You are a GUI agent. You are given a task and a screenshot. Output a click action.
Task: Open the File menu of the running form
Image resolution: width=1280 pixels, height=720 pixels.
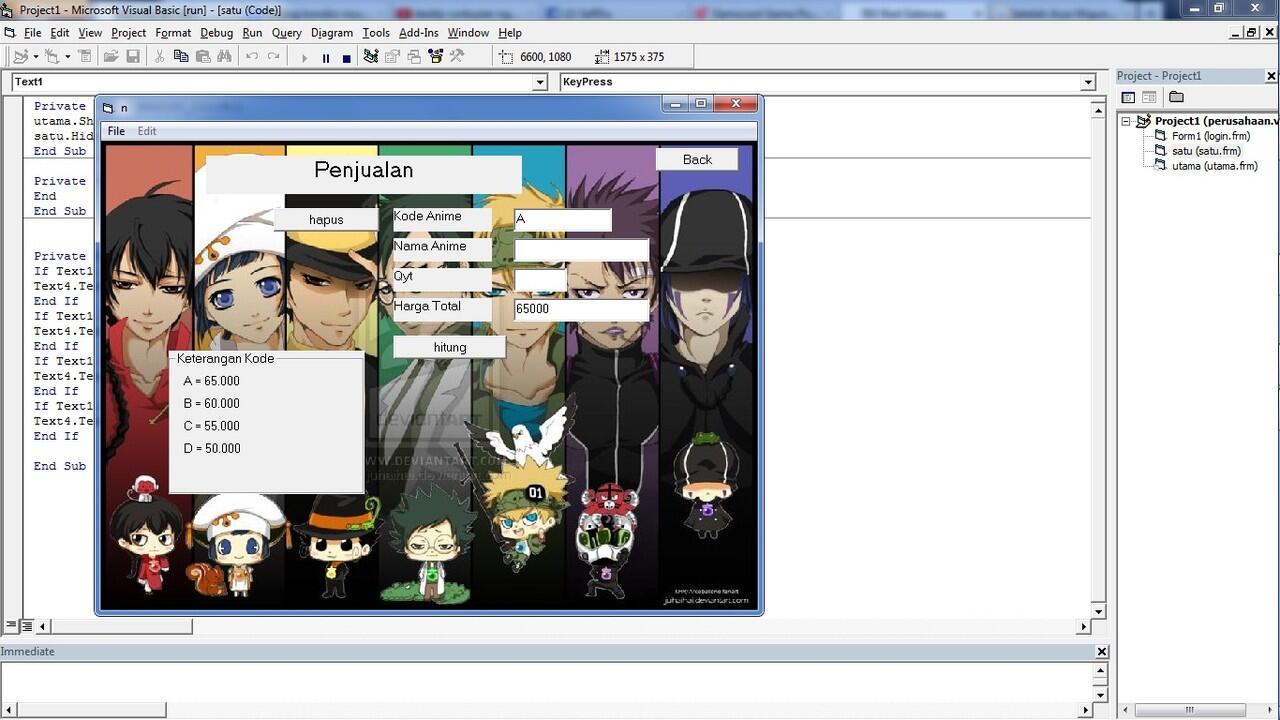(116, 131)
